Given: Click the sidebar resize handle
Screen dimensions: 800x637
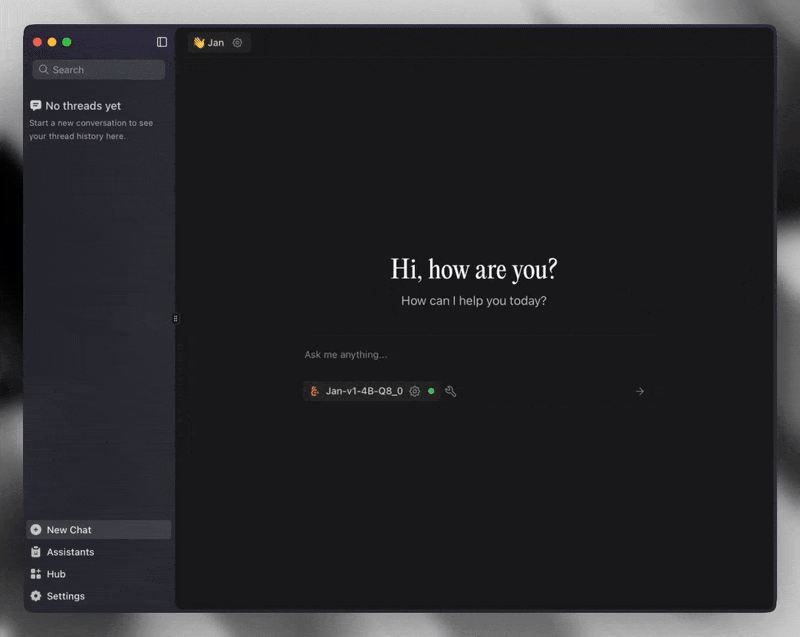Looking at the screenshot, I should (x=176, y=319).
